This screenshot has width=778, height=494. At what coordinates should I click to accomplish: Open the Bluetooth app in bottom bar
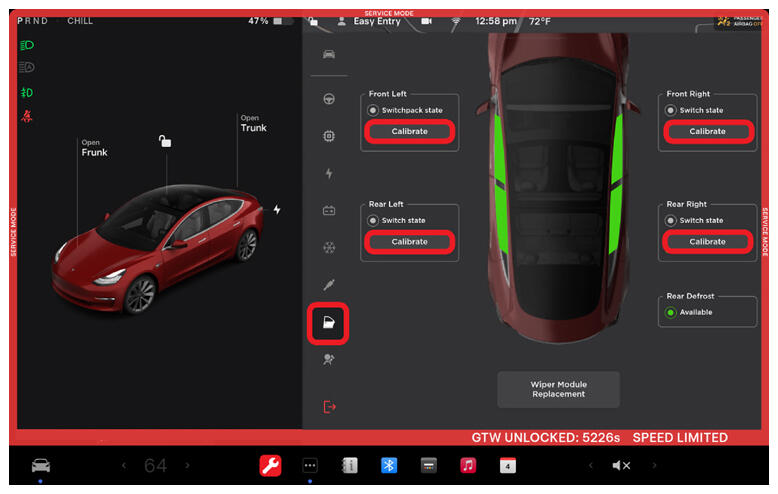[389, 465]
